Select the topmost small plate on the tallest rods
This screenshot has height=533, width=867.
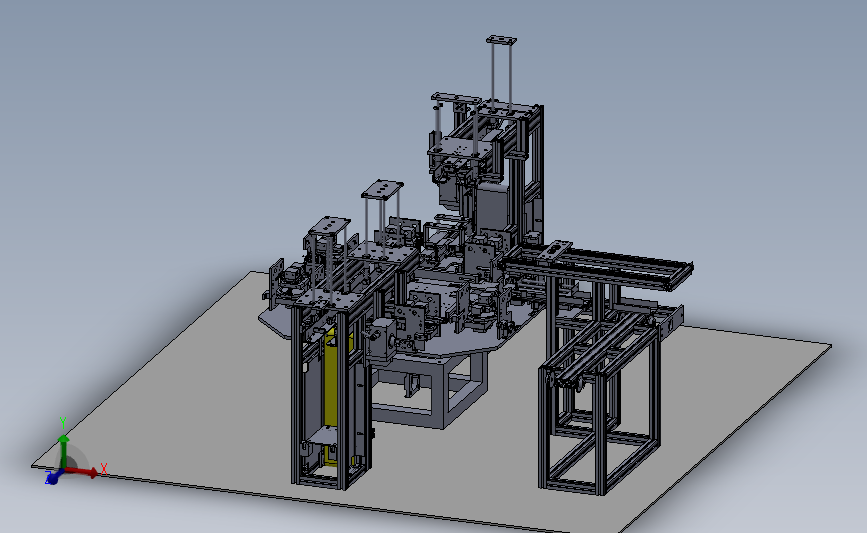point(502,40)
